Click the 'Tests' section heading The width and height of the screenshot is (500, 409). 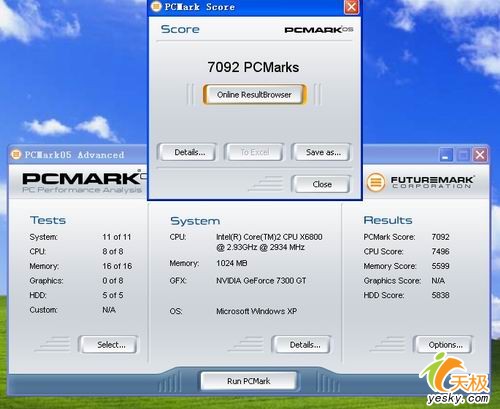point(48,220)
